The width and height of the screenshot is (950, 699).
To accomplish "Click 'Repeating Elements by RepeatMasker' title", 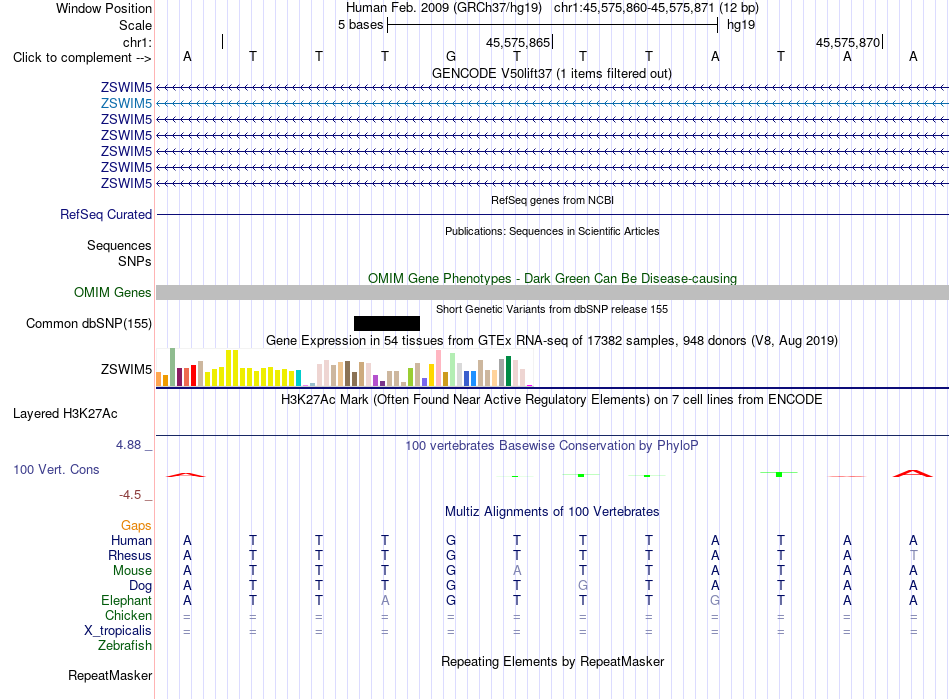I will pyautogui.click(x=553, y=661).
